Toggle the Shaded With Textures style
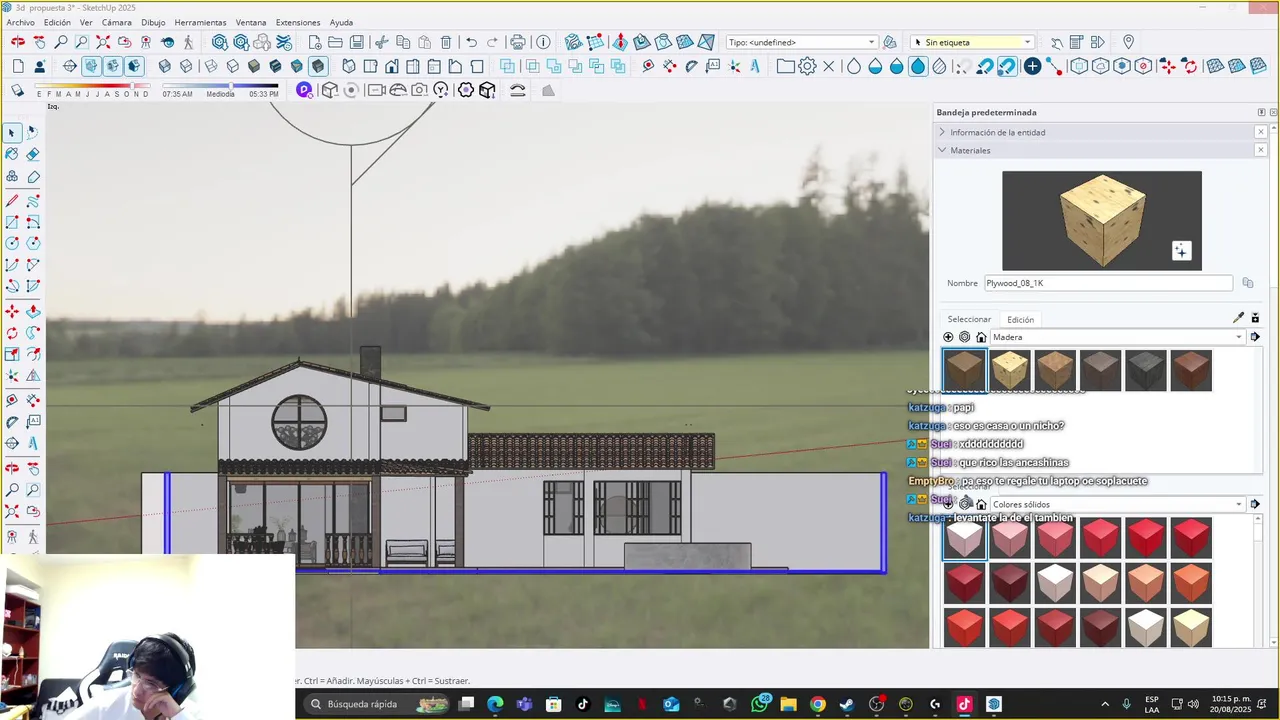 [x=275, y=67]
